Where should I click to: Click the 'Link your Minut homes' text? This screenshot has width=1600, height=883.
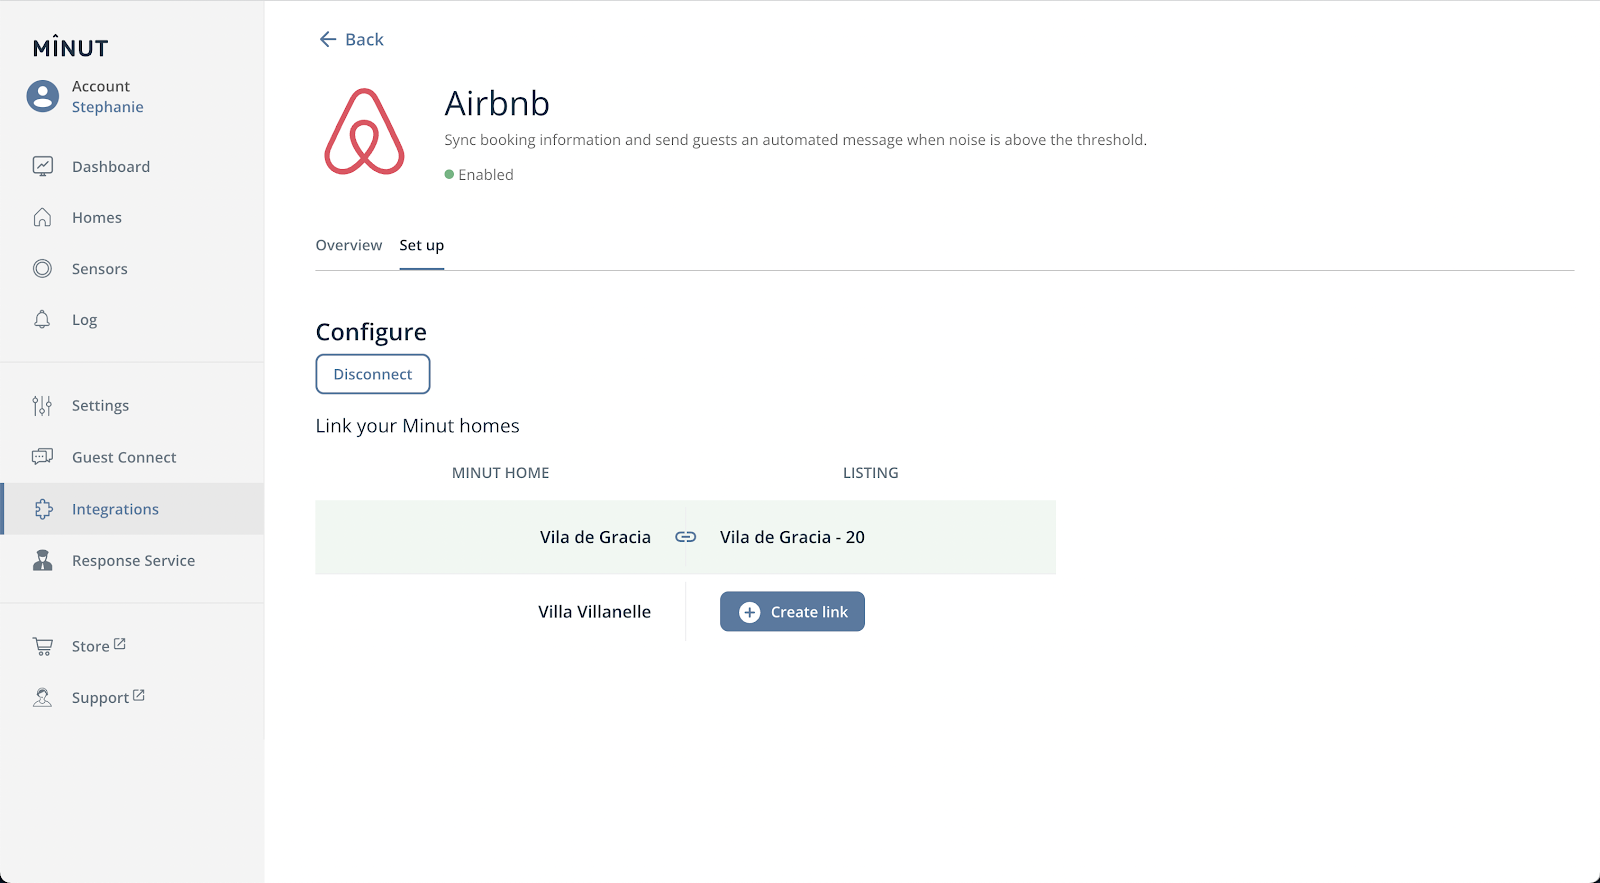(x=417, y=426)
